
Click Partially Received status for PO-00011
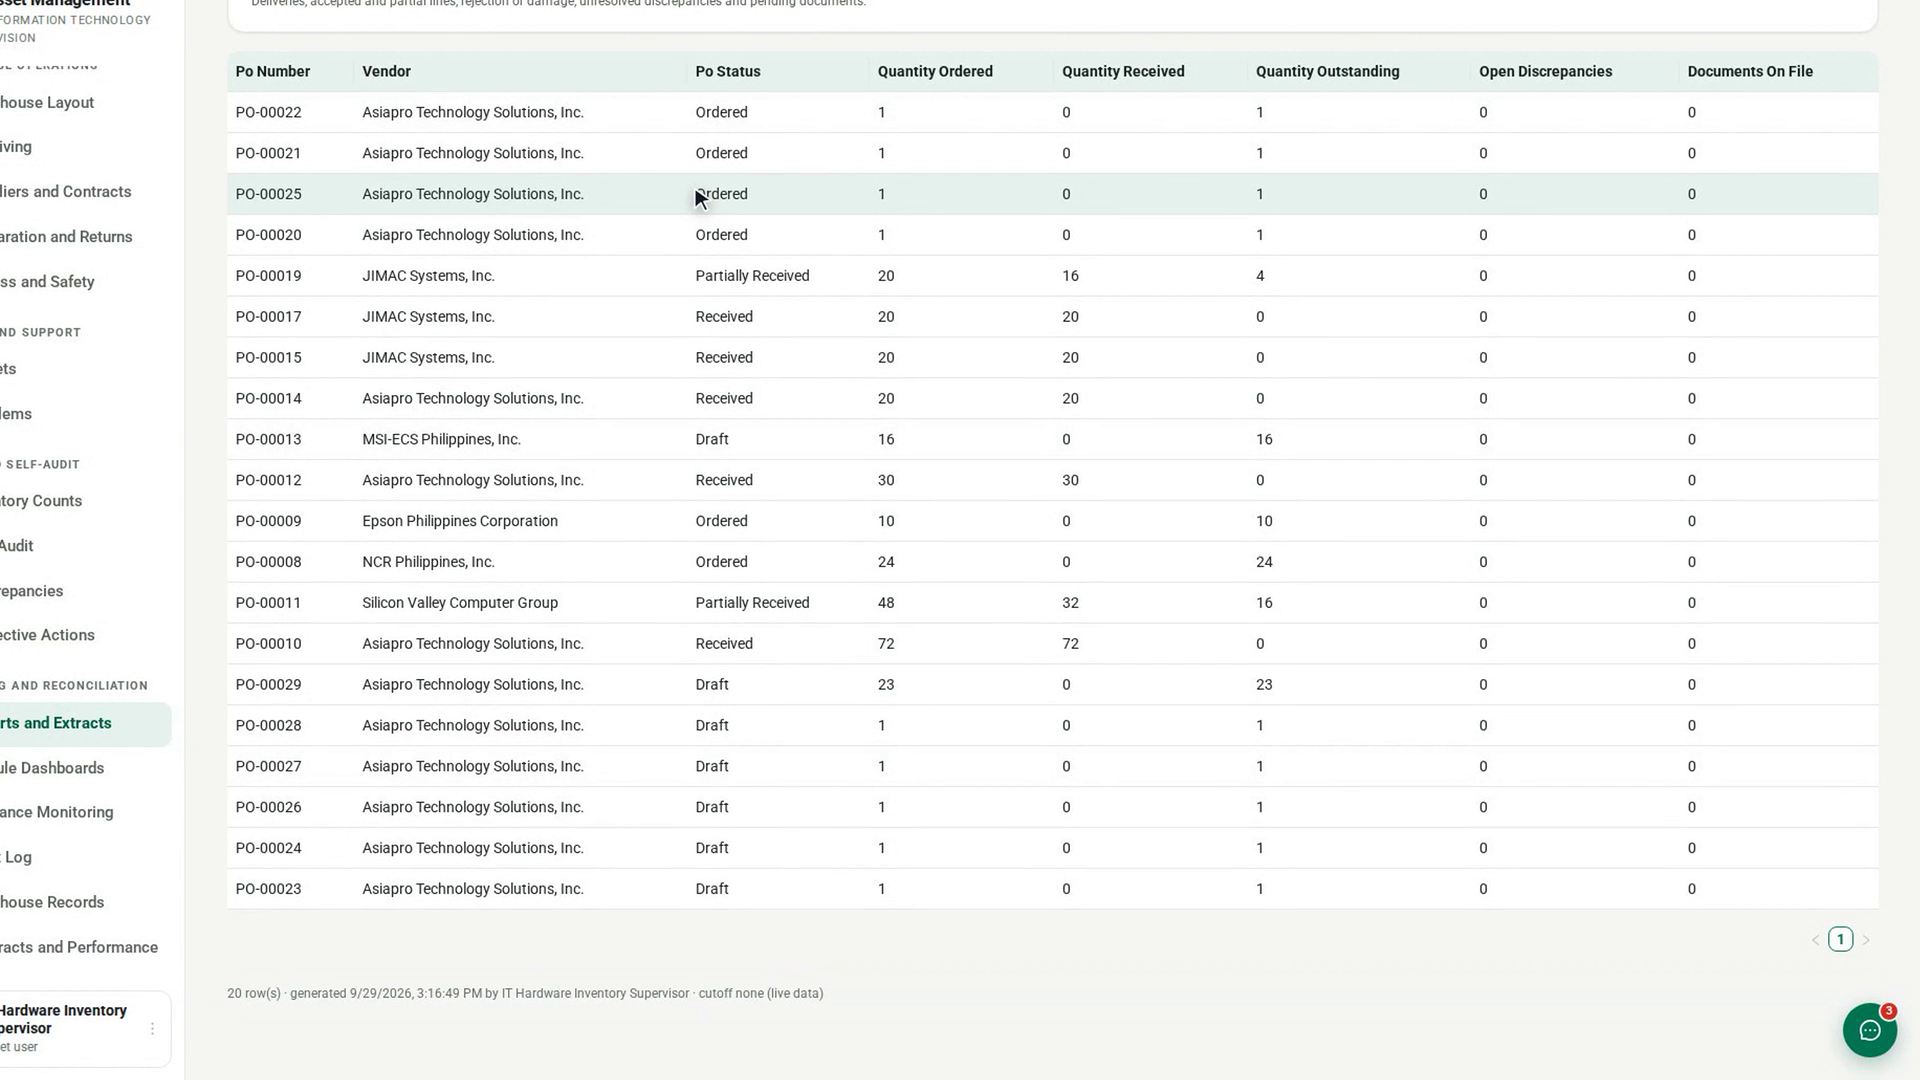(752, 603)
